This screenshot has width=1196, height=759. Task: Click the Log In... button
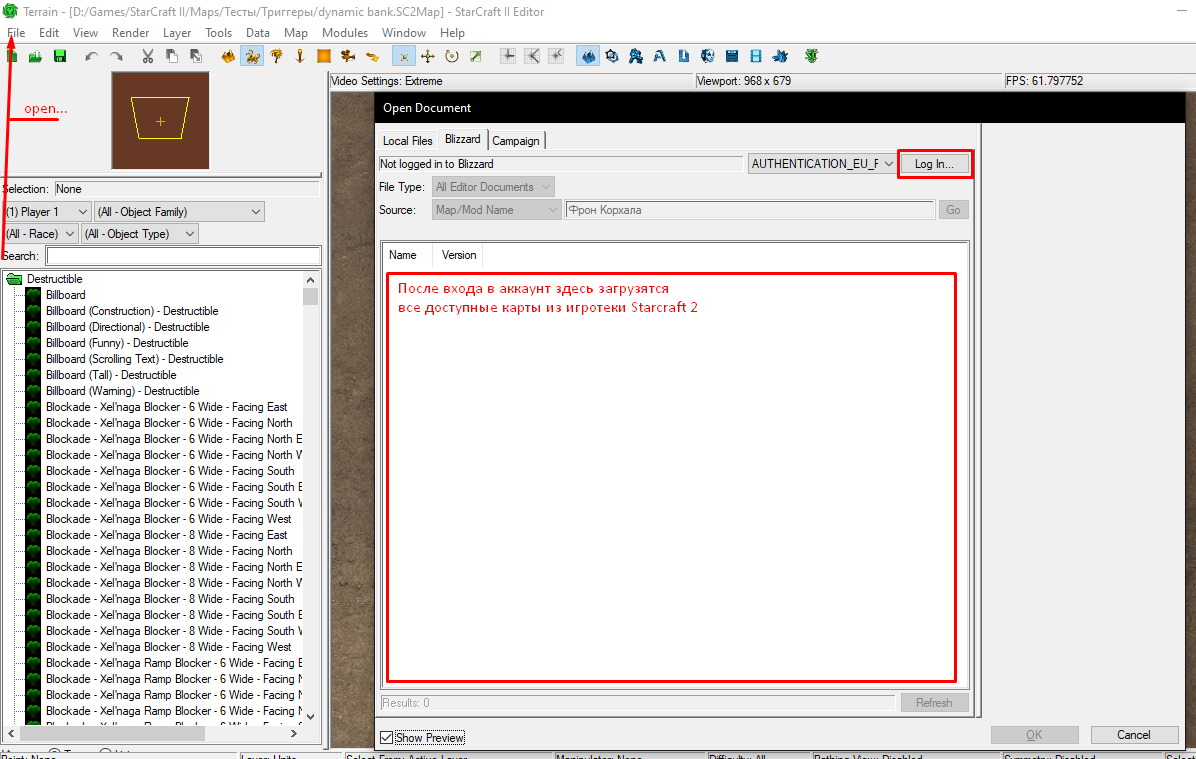[934, 164]
